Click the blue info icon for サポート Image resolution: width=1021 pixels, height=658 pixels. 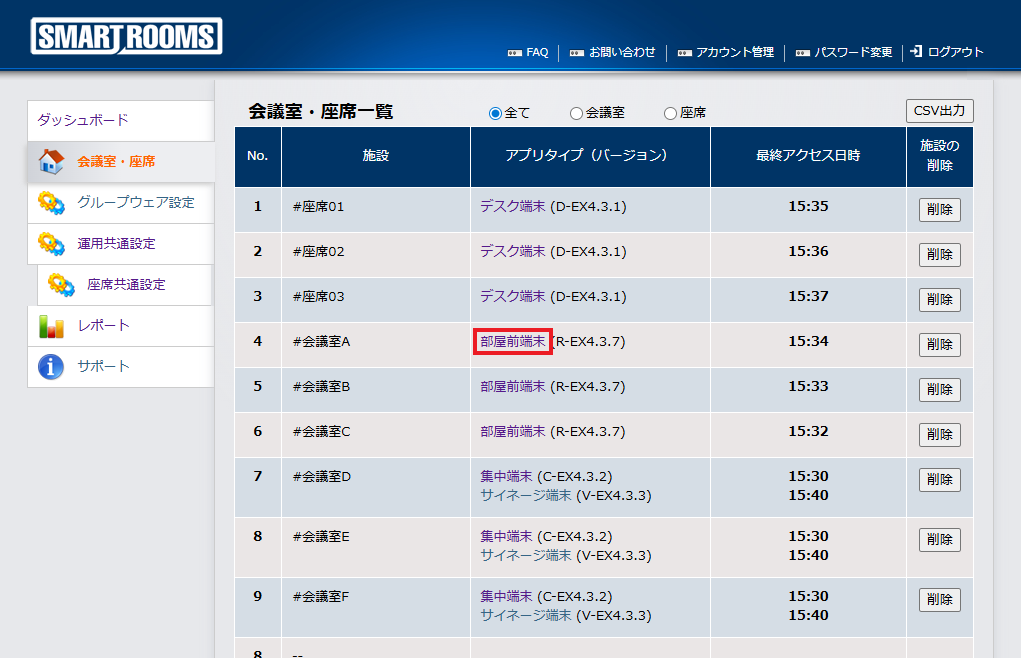pyautogui.click(x=51, y=367)
